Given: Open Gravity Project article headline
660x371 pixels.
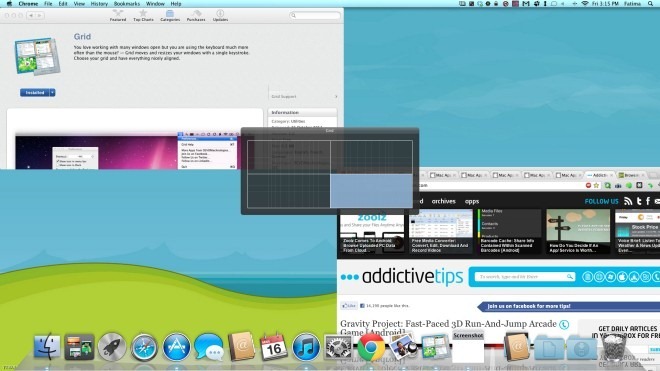Looking at the screenshot, I should [x=448, y=328].
